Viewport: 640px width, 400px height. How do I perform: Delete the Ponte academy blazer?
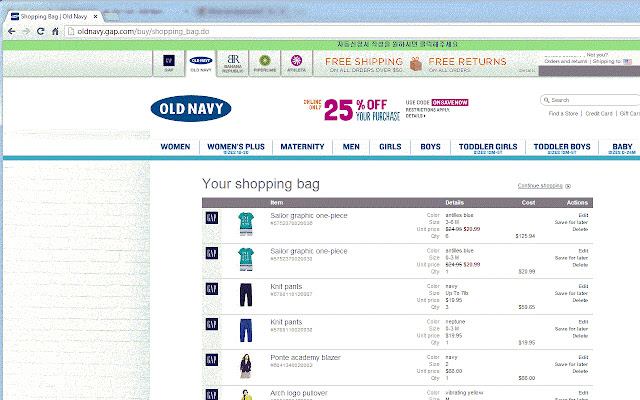pos(580,371)
